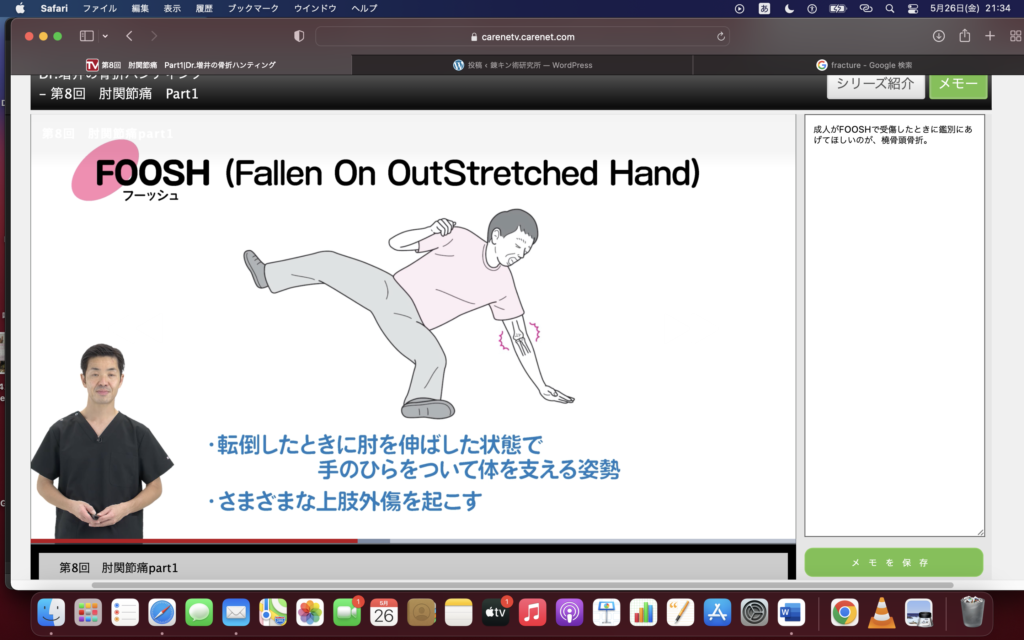
Task: Open a new tab with plus icon
Action: (990, 36)
